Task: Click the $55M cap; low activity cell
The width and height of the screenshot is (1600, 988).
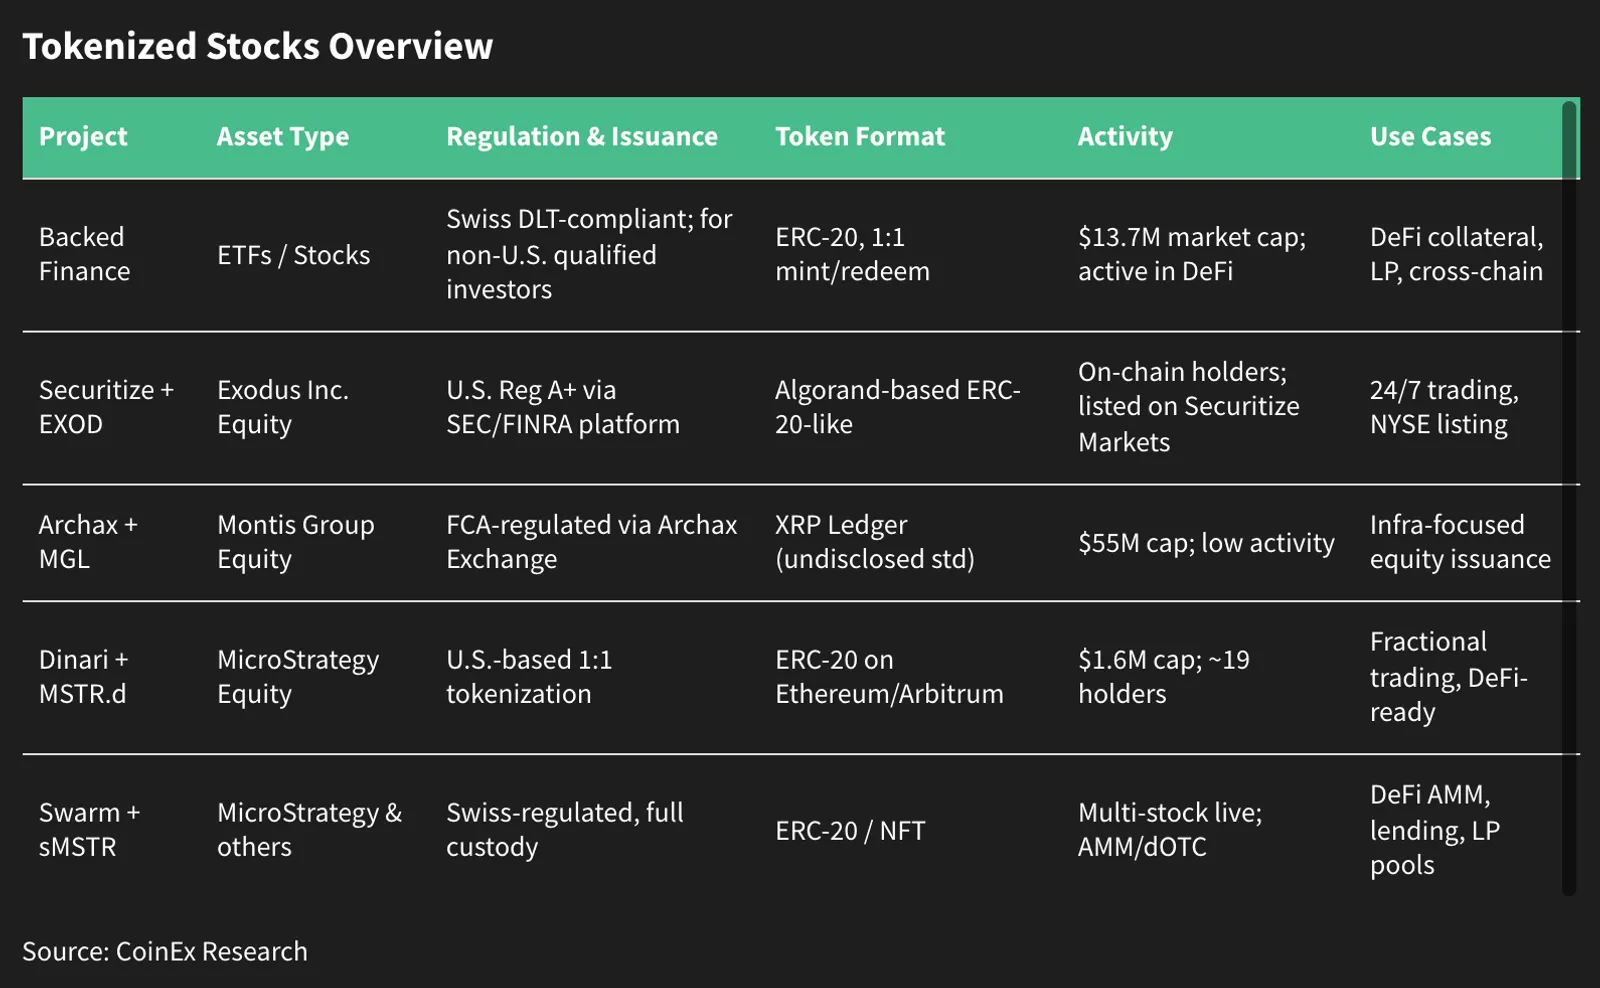Action: (x=1206, y=543)
